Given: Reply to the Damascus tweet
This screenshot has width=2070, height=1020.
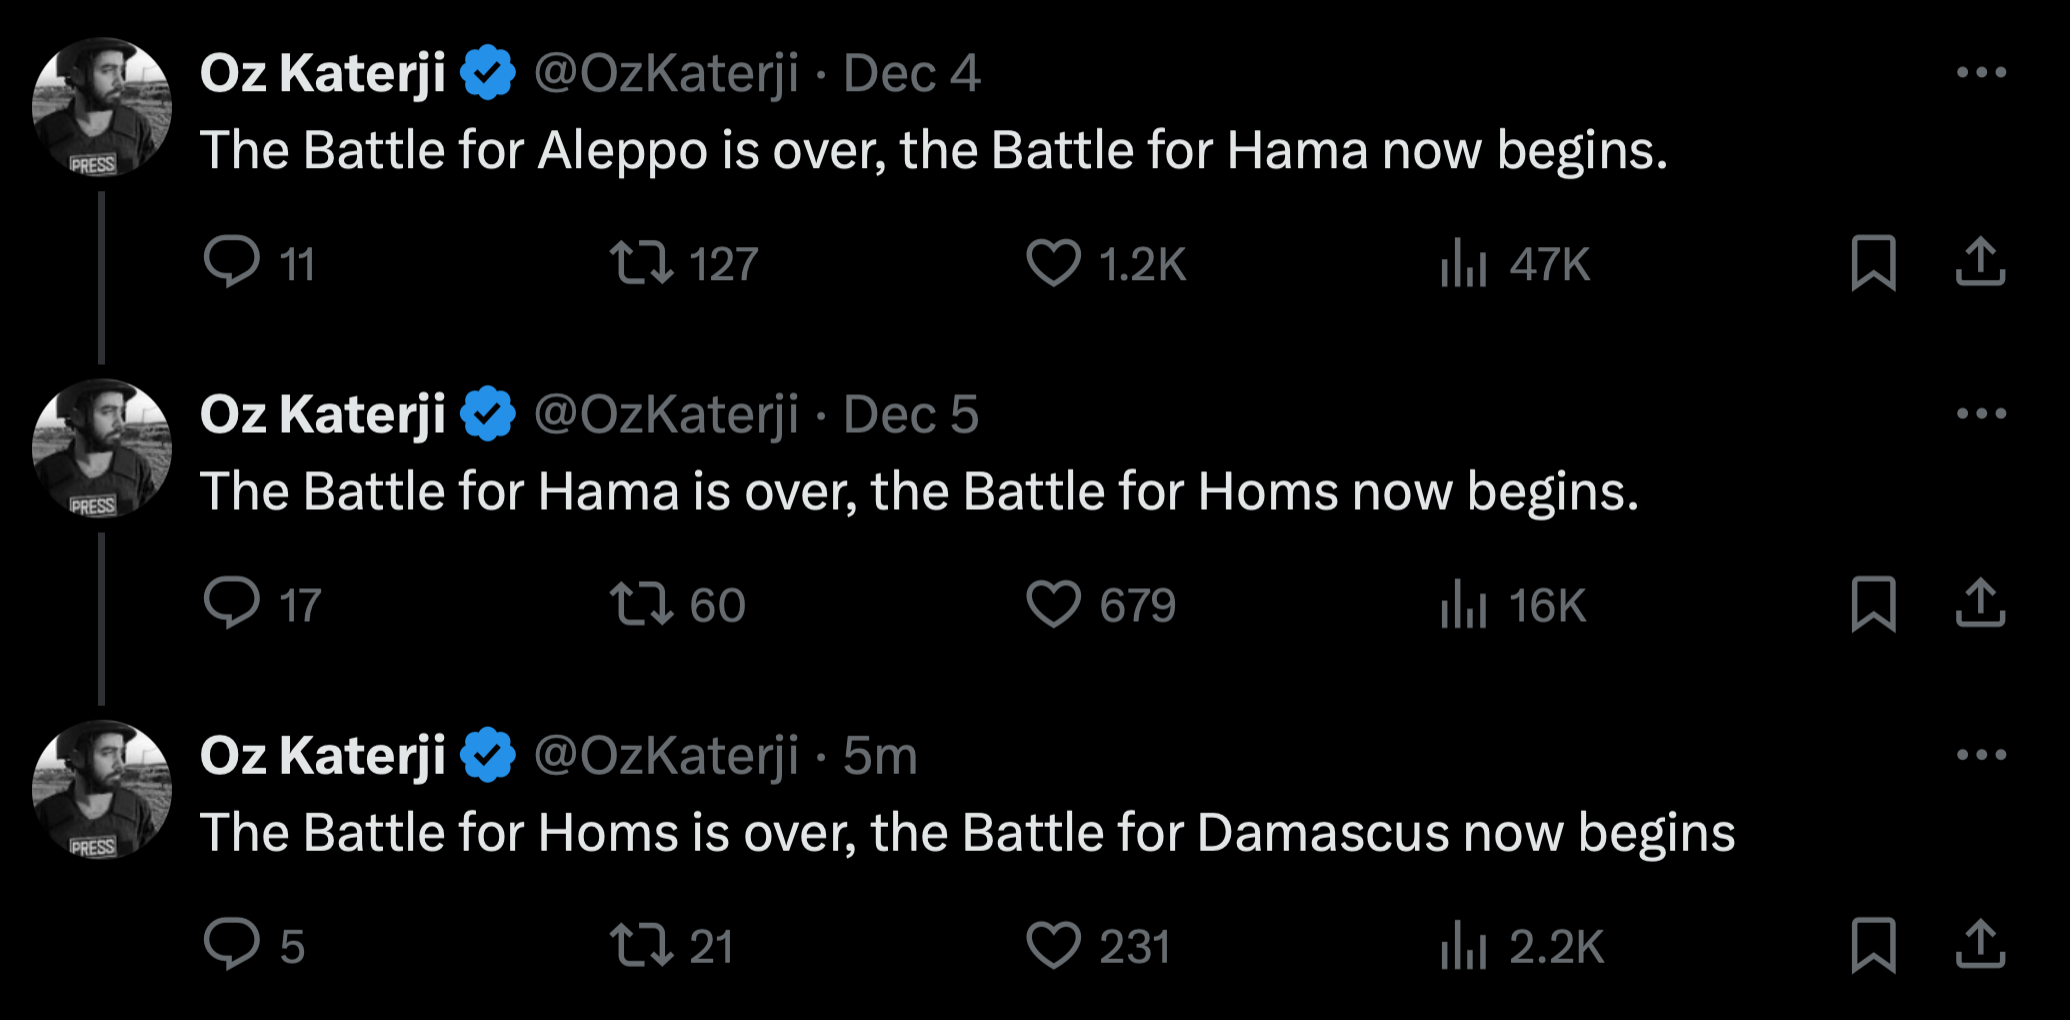Looking at the screenshot, I should (x=231, y=945).
